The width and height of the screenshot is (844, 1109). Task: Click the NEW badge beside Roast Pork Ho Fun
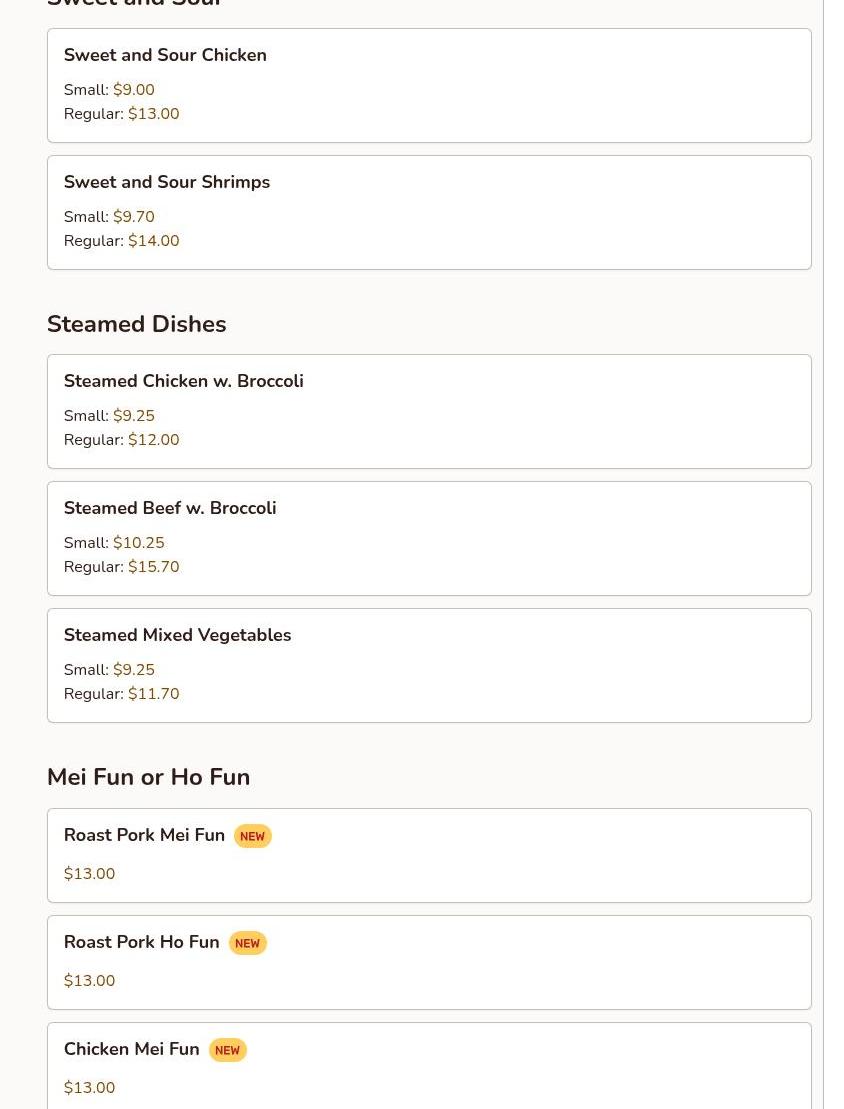tap(247, 943)
